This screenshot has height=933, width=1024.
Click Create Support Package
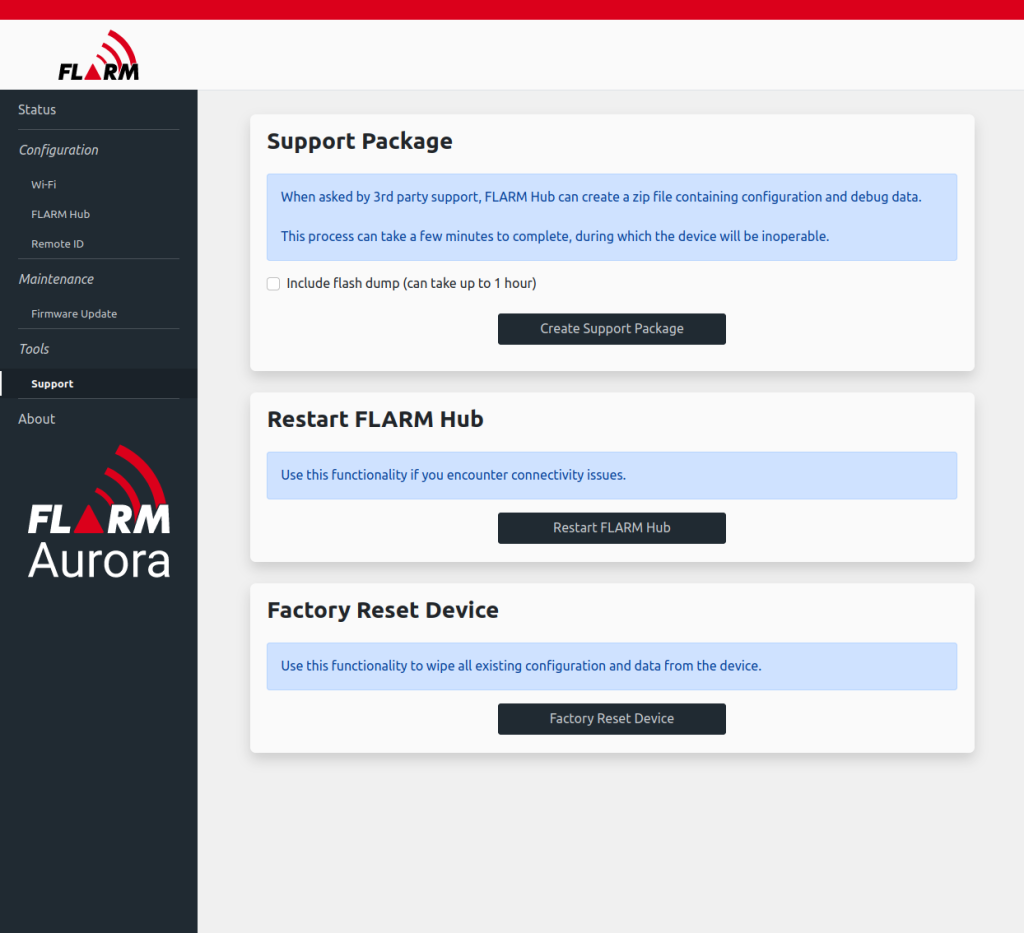[611, 328]
